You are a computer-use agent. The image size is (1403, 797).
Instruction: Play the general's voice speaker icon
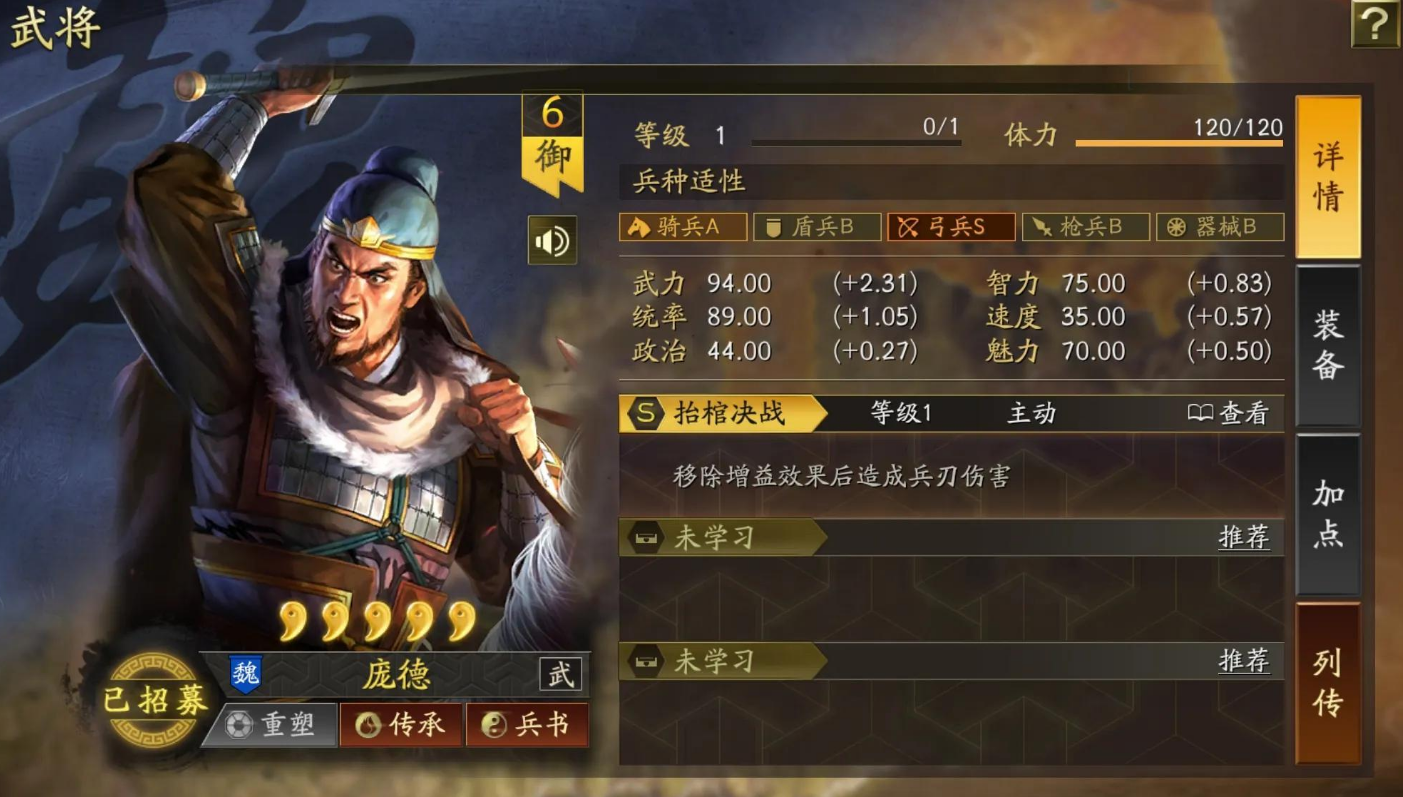tap(552, 241)
